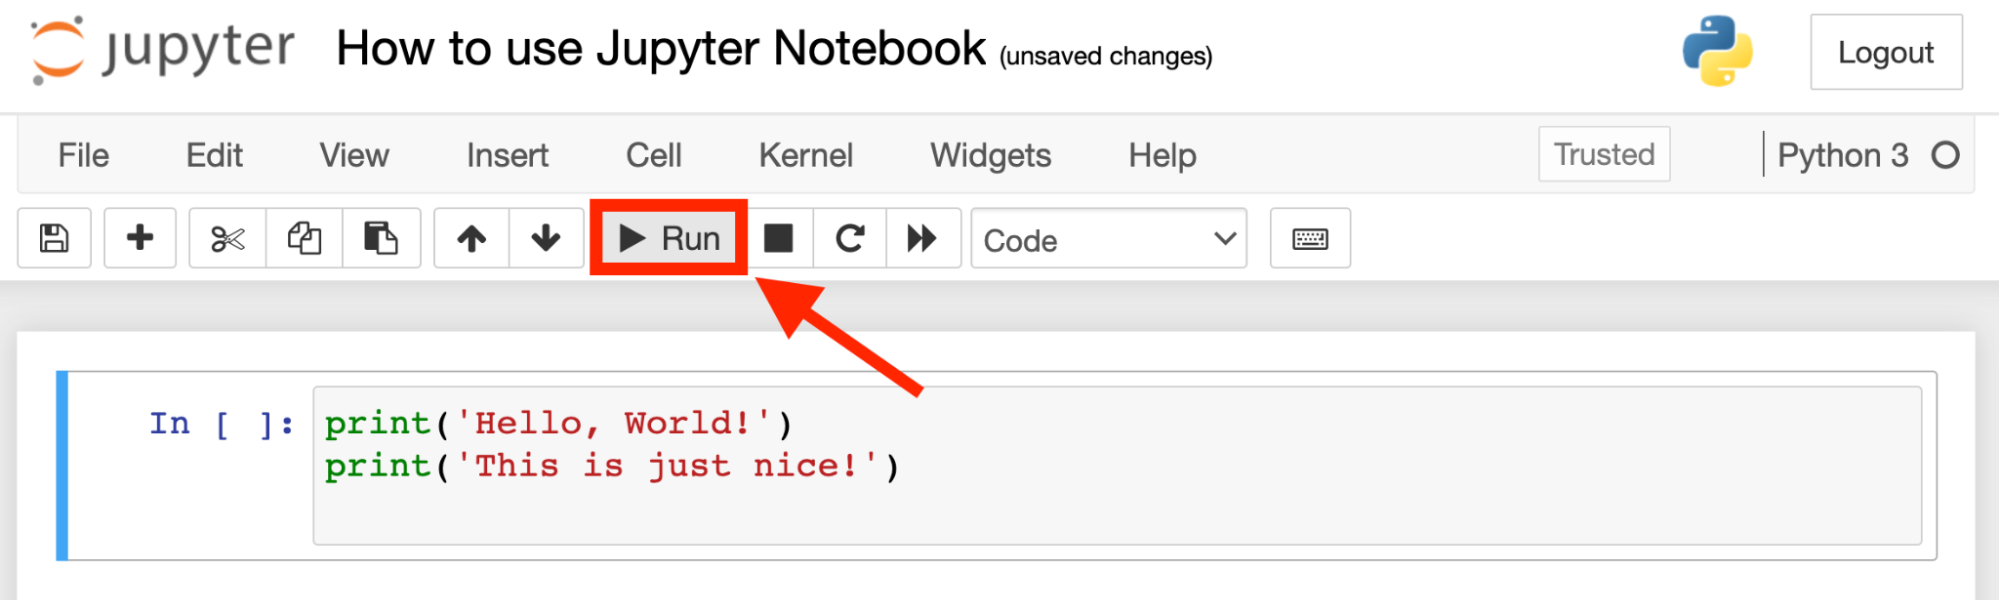Cut selected cell using the scissors icon
1999x601 pixels.
coord(227,239)
